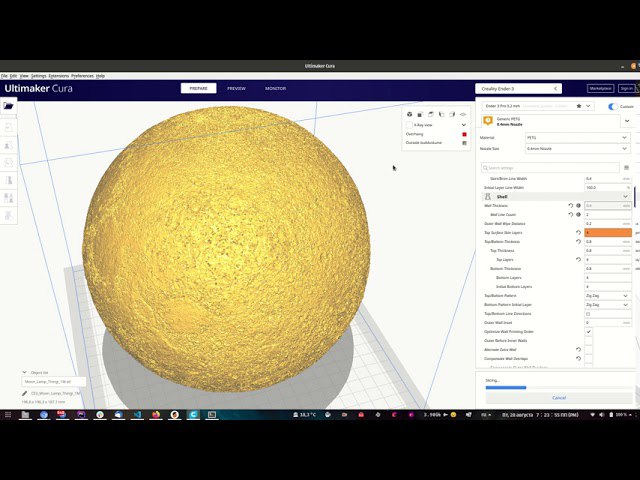Open the Creality Ender-3 printer selector
The height and width of the screenshot is (480, 640).
point(518,89)
